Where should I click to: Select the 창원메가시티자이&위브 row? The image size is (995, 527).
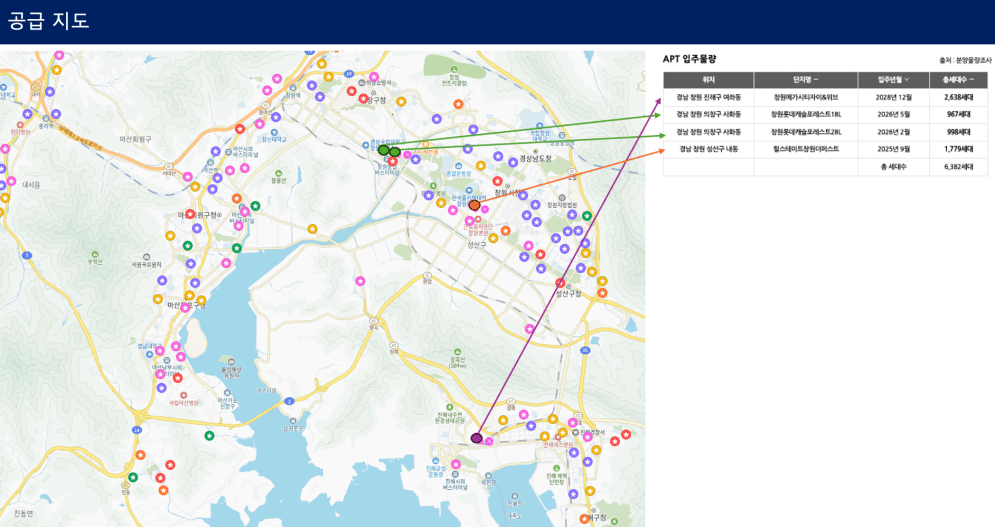[806, 98]
